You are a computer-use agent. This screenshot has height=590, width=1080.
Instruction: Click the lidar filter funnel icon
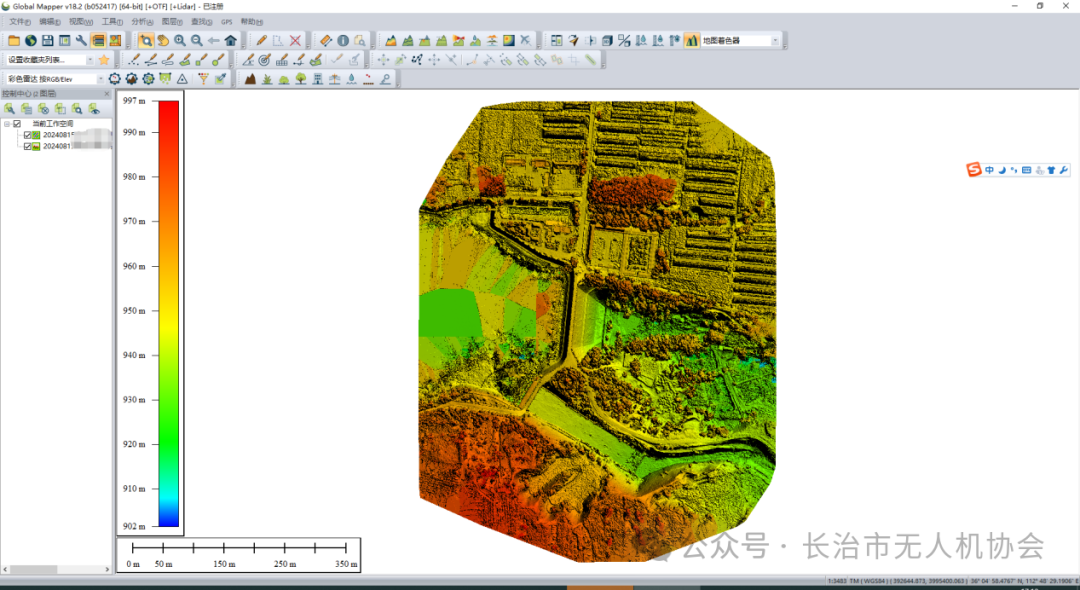click(203, 79)
